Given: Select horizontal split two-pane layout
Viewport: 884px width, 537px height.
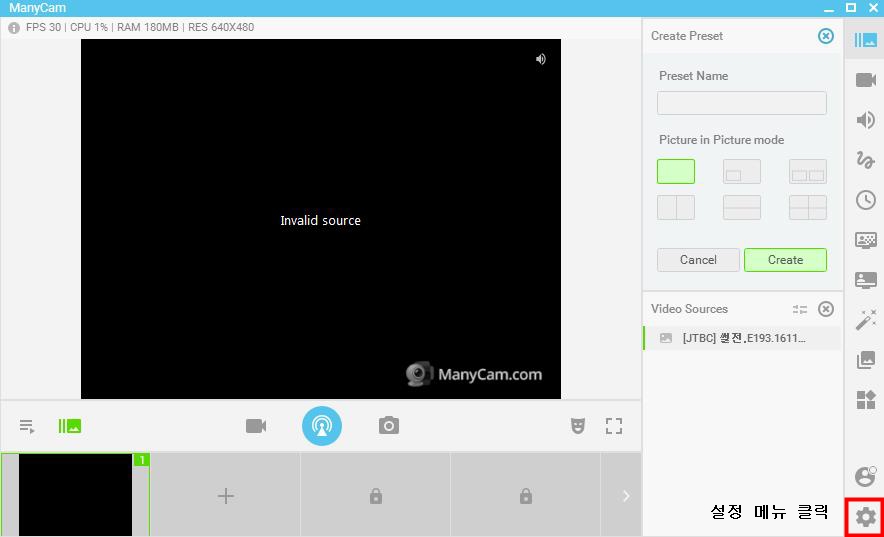Looking at the screenshot, I should [x=742, y=207].
